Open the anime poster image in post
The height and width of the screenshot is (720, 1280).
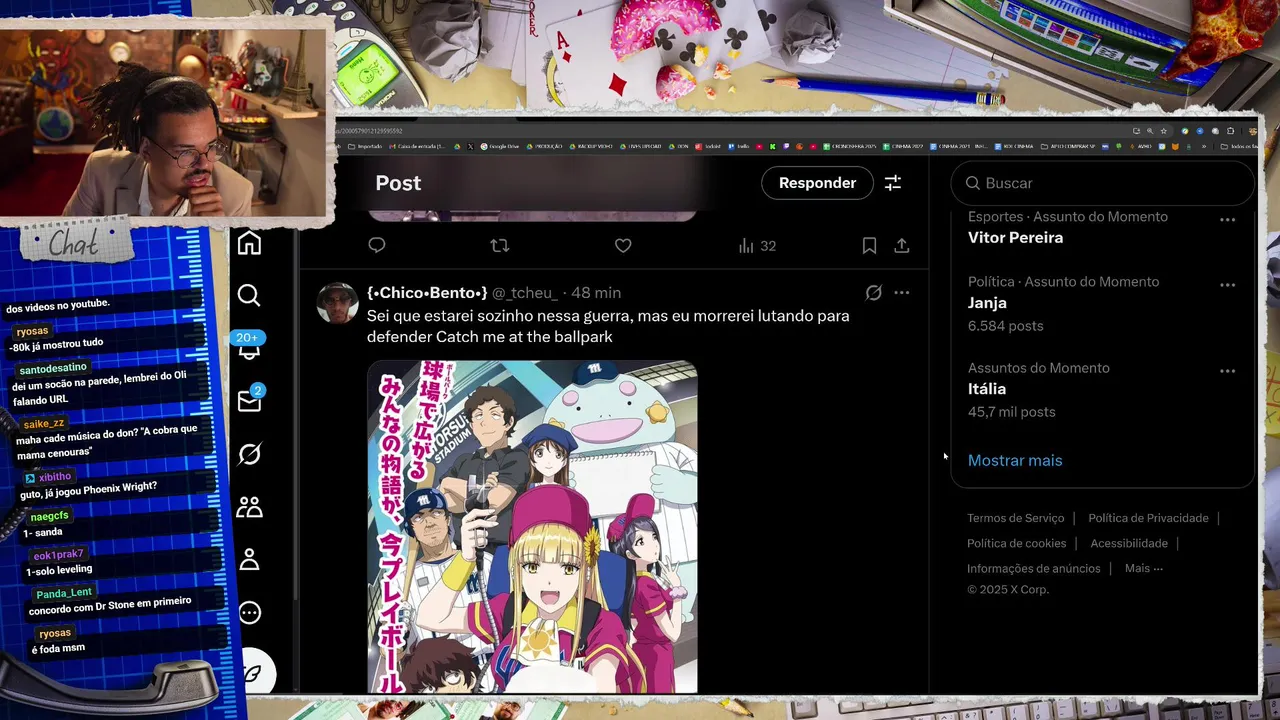tap(532, 527)
